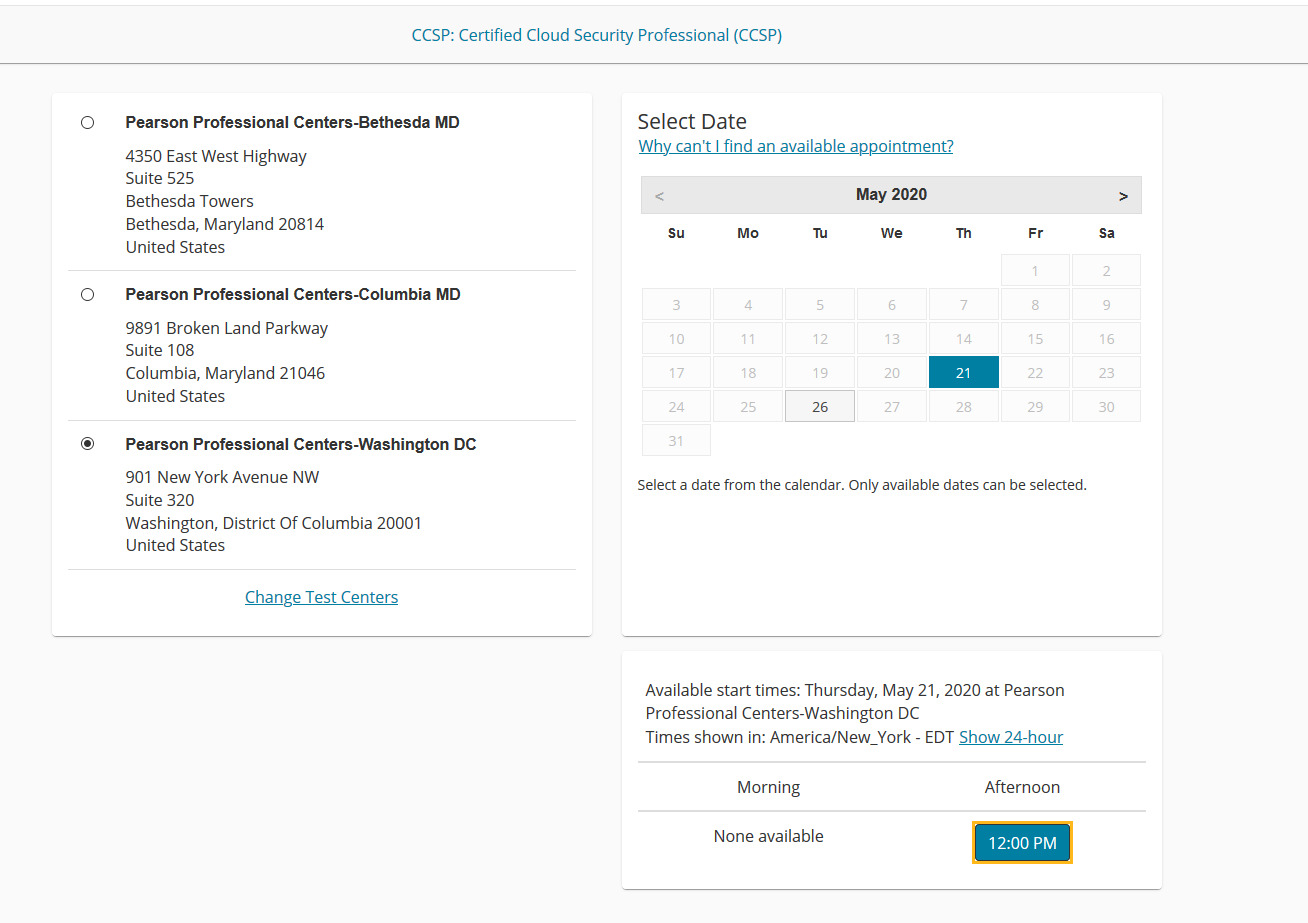Screen dimensions: 1308x923
Task: Click the May 2020 month header
Action: (x=891, y=195)
